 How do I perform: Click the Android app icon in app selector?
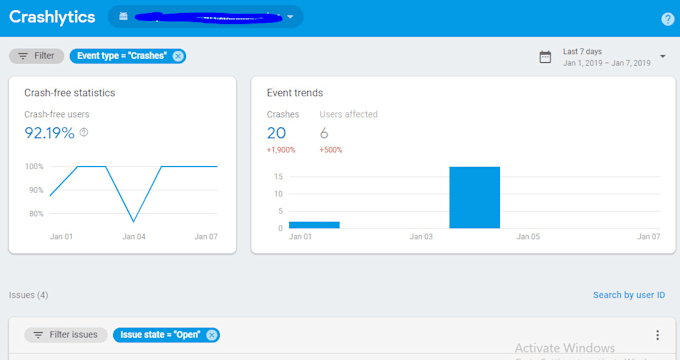[124, 16]
